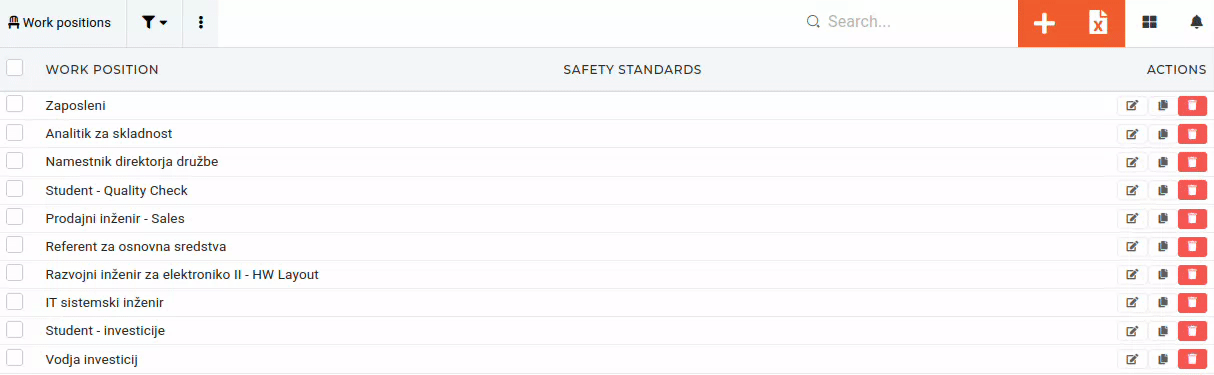Open Razvojni inženir za elektroniko II entry

tap(182, 274)
